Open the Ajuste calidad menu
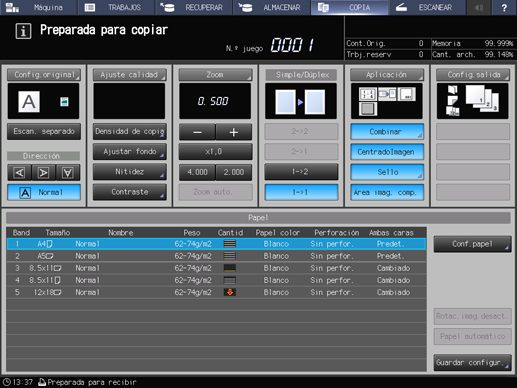Image resolution: width=517 pixels, height=388 pixels. click(x=129, y=75)
